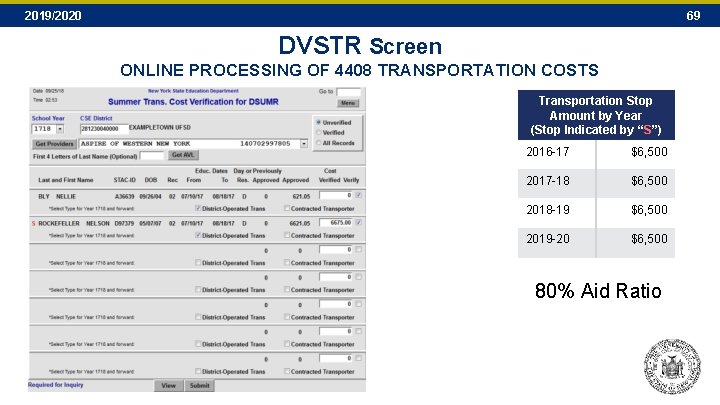Image resolution: width=720 pixels, height=405 pixels.
Task: Click the name ROCKEFELLER NELSON
Action: pyautogui.click(x=74, y=224)
